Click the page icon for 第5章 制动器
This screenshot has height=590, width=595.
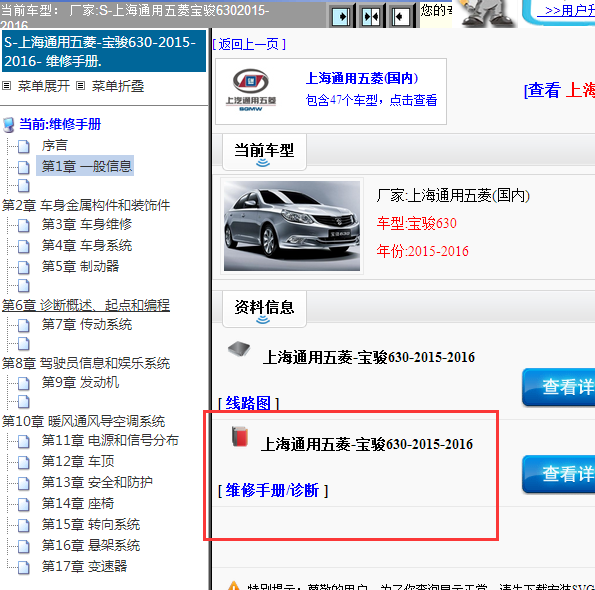tap(24, 267)
